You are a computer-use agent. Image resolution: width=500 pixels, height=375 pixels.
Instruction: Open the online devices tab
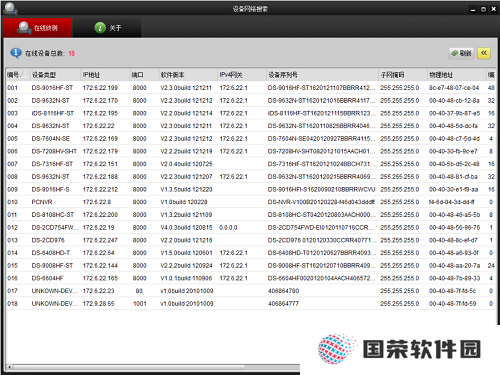click(37, 28)
